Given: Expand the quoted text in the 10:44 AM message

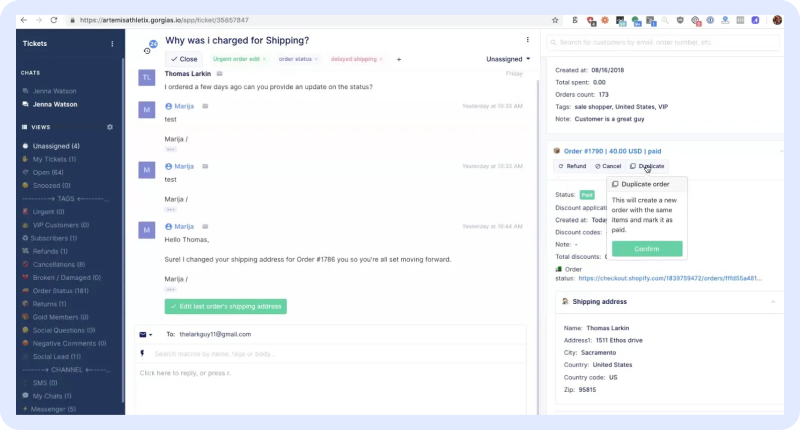Looking at the screenshot, I should pyautogui.click(x=170, y=290).
